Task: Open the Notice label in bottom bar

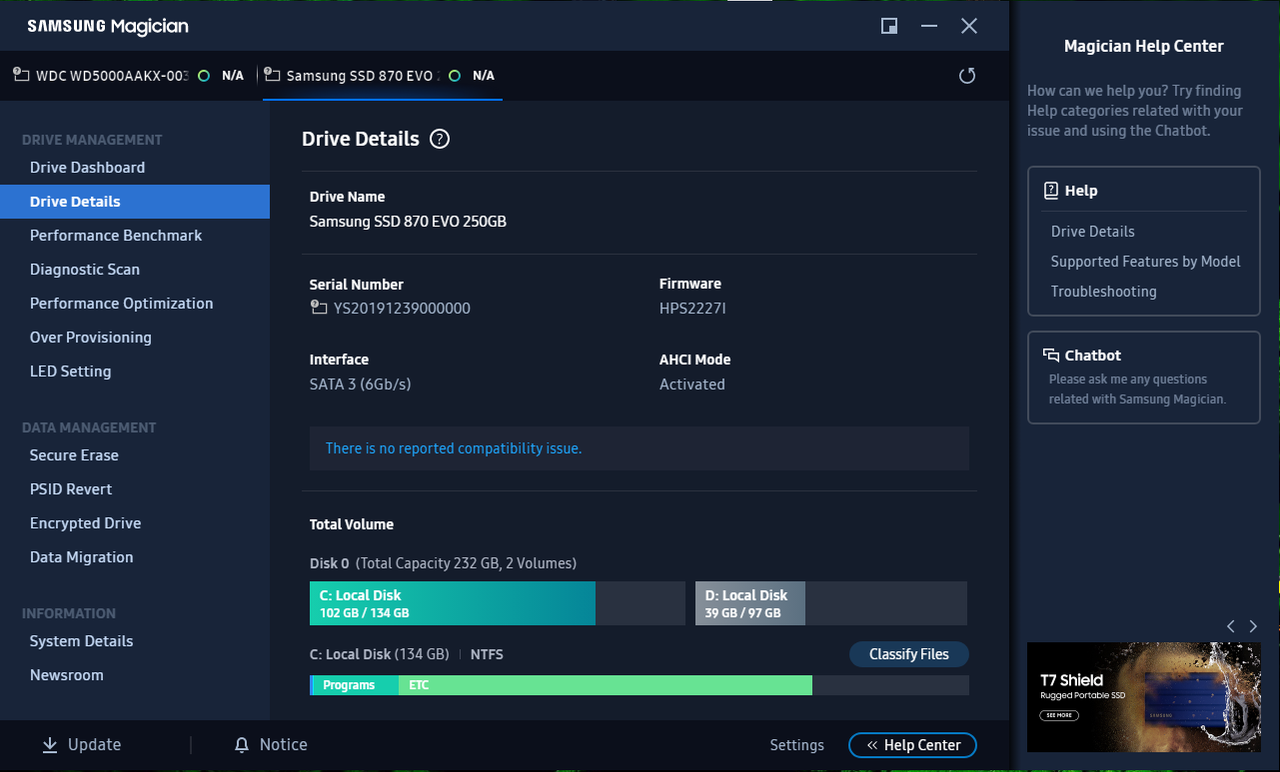Action: coord(283,745)
